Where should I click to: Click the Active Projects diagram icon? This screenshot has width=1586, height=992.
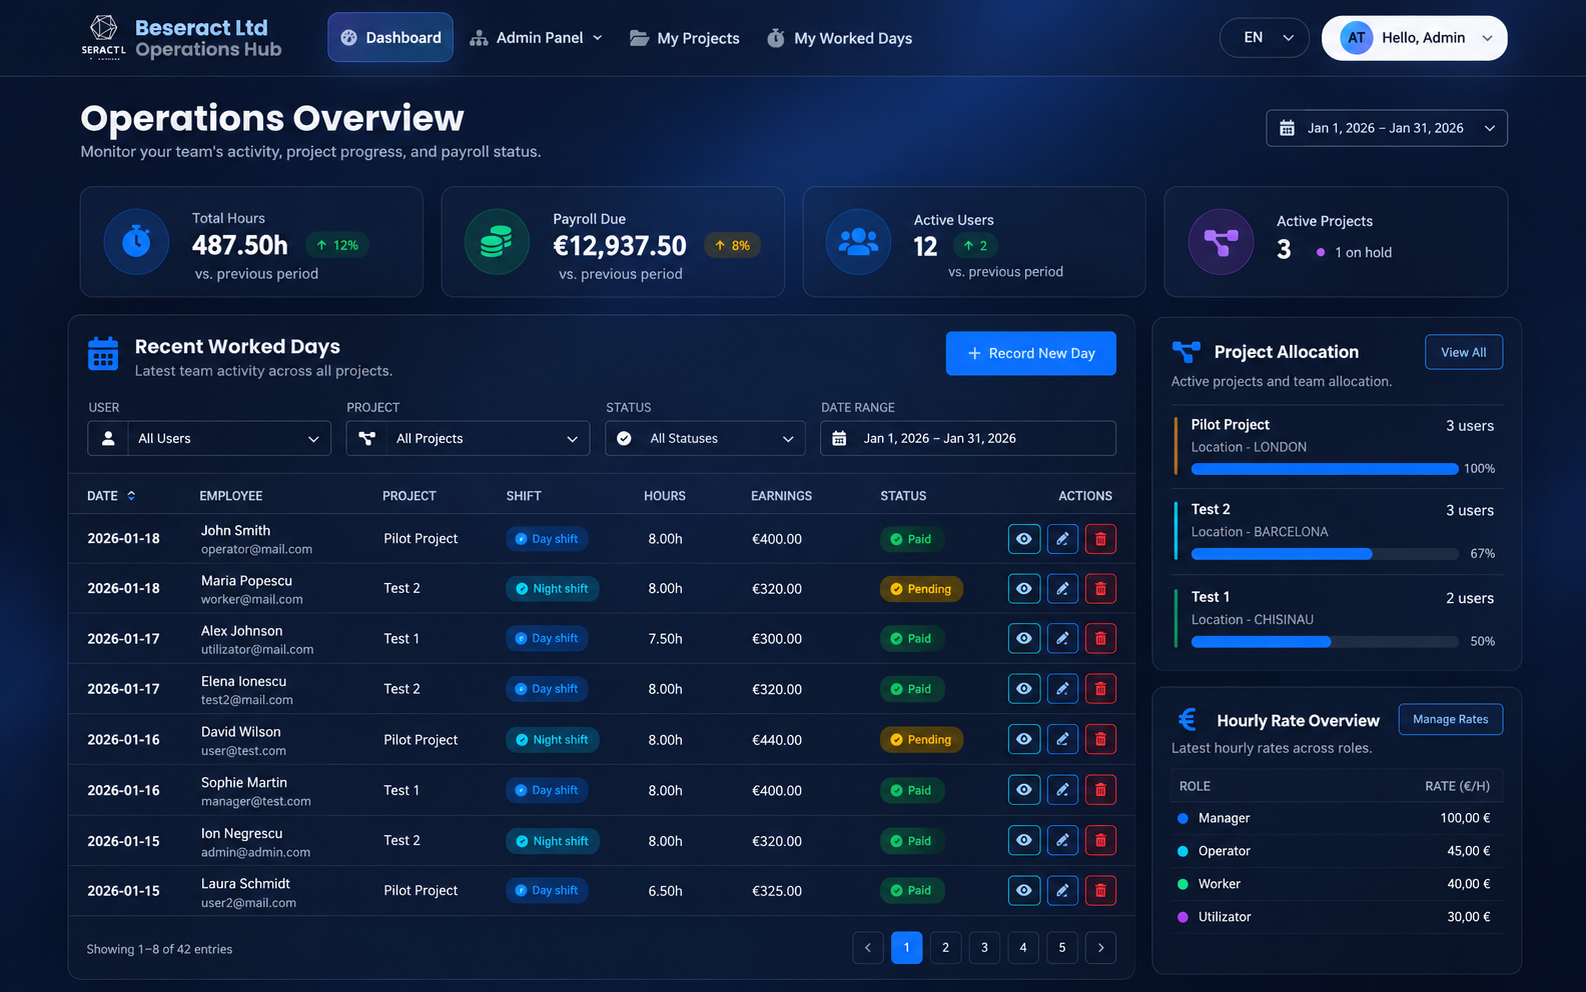[x=1221, y=241]
